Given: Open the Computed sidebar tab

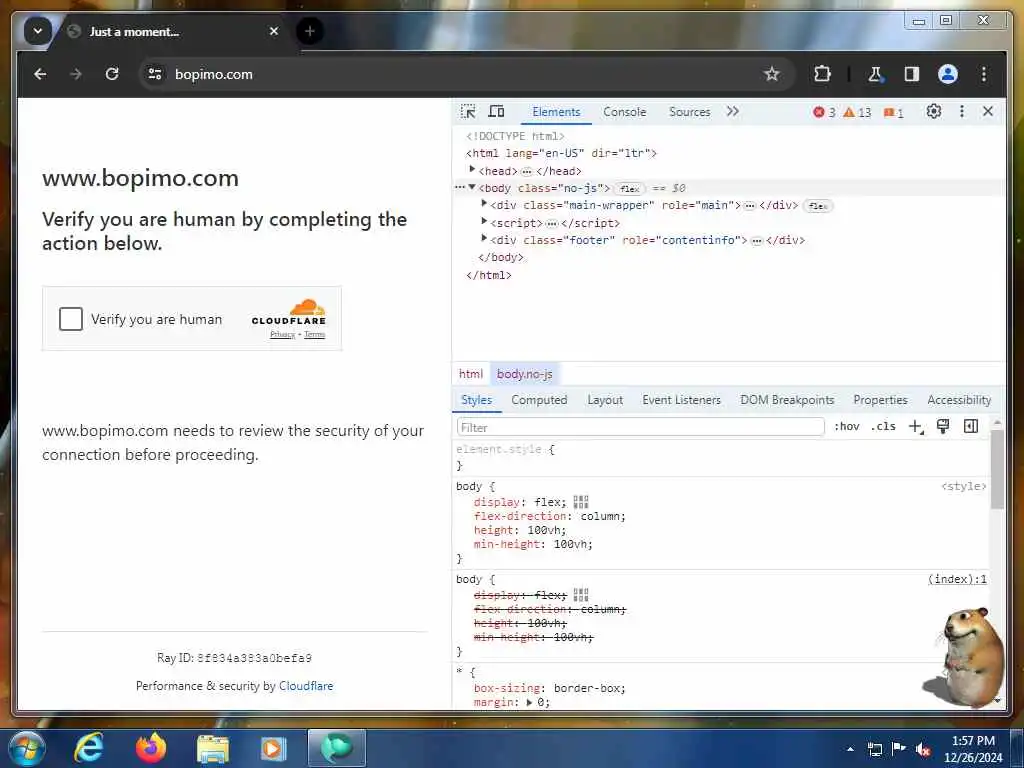Looking at the screenshot, I should tap(539, 400).
